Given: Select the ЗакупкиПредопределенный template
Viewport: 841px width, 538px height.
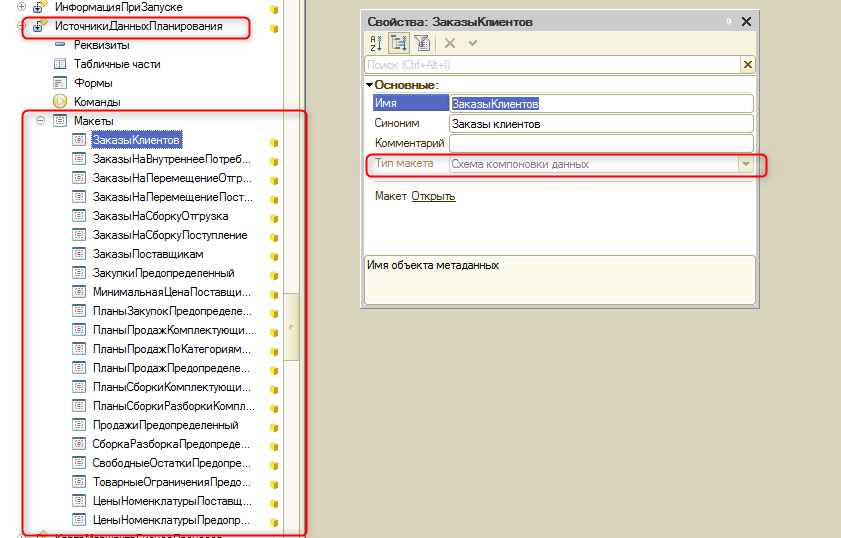Looking at the screenshot, I should click(163, 273).
